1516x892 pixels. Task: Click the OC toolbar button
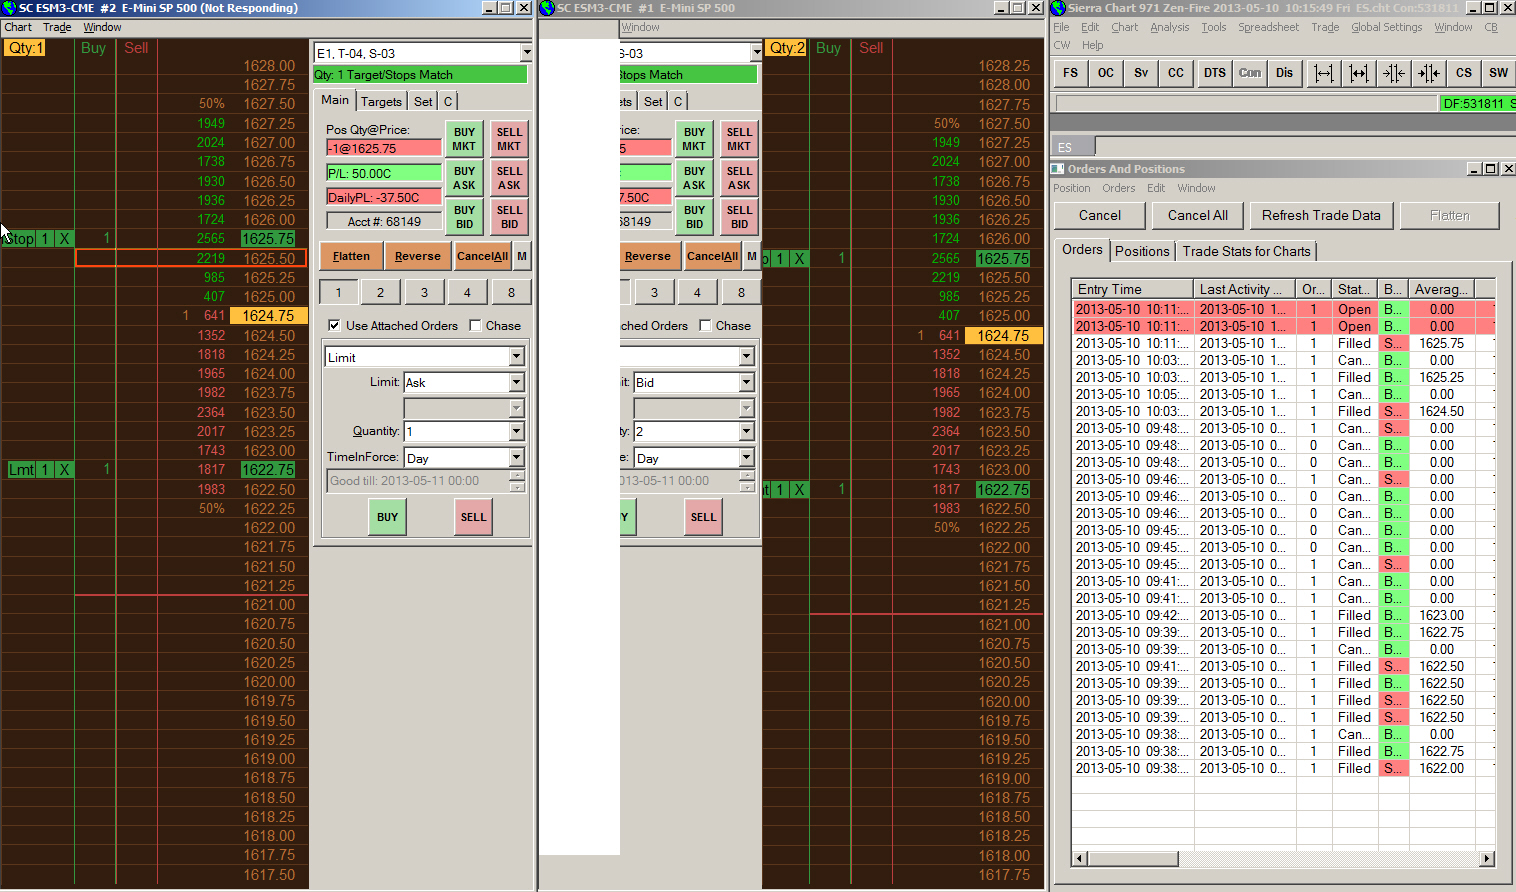pyautogui.click(x=1106, y=73)
